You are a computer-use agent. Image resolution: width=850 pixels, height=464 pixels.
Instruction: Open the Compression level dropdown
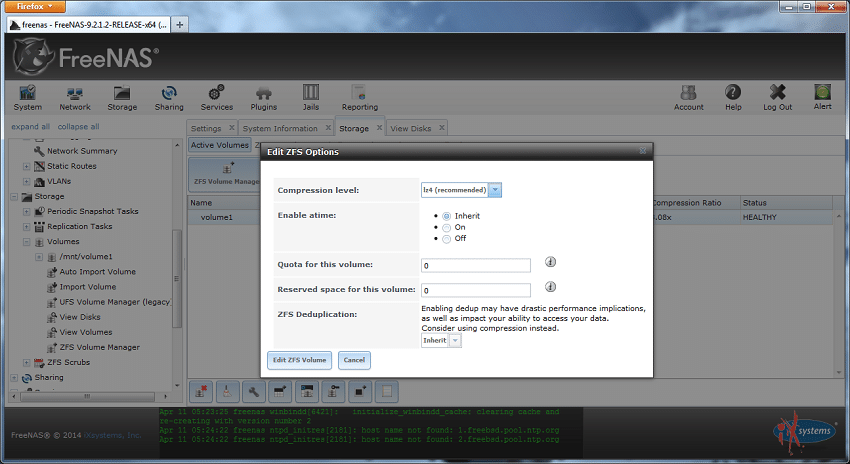click(x=495, y=190)
